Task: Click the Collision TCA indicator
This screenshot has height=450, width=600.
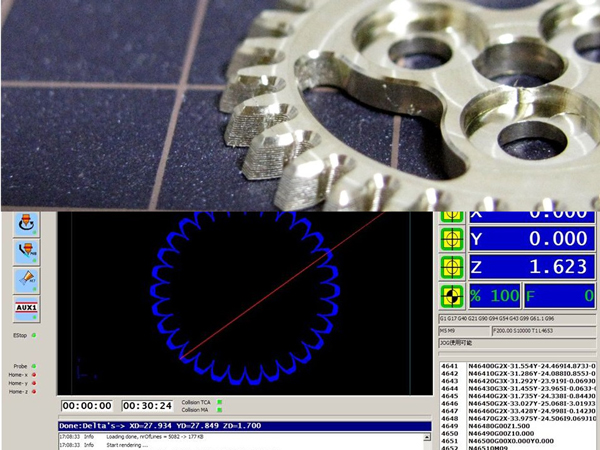Action: tap(219, 401)
